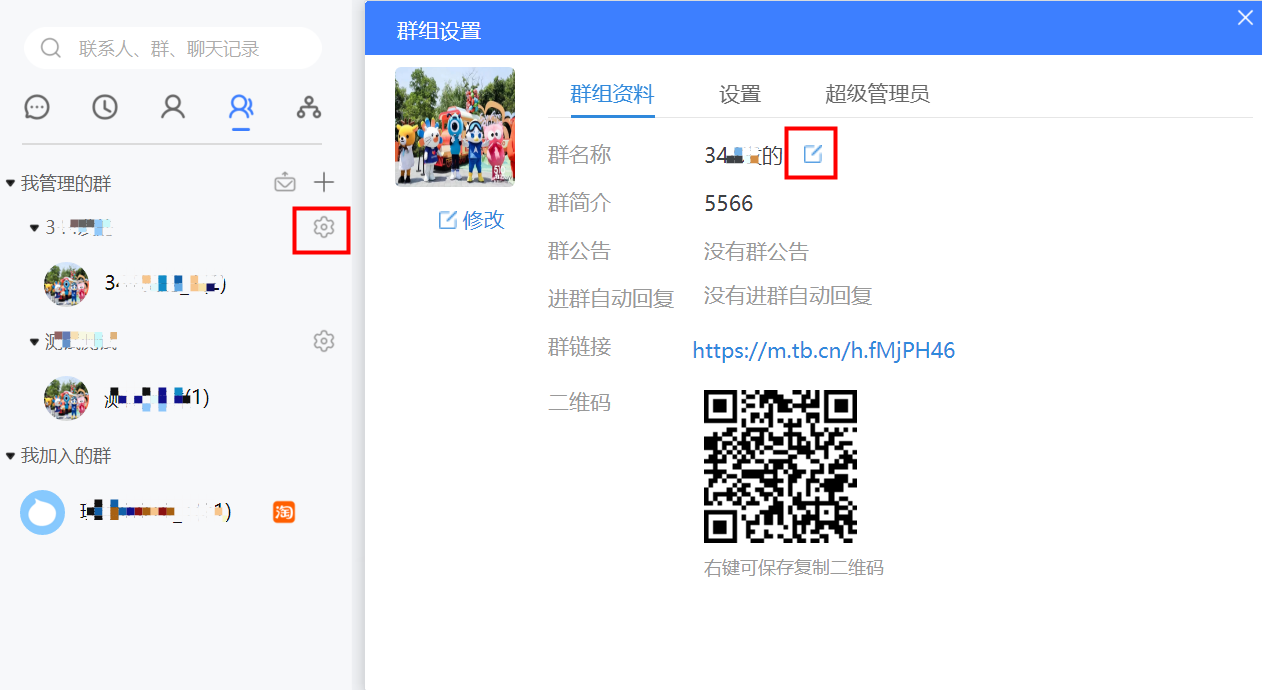This screenshot has height=693, width=1263.
Task: Open the organization structure icon
Action: pos(309,107)
